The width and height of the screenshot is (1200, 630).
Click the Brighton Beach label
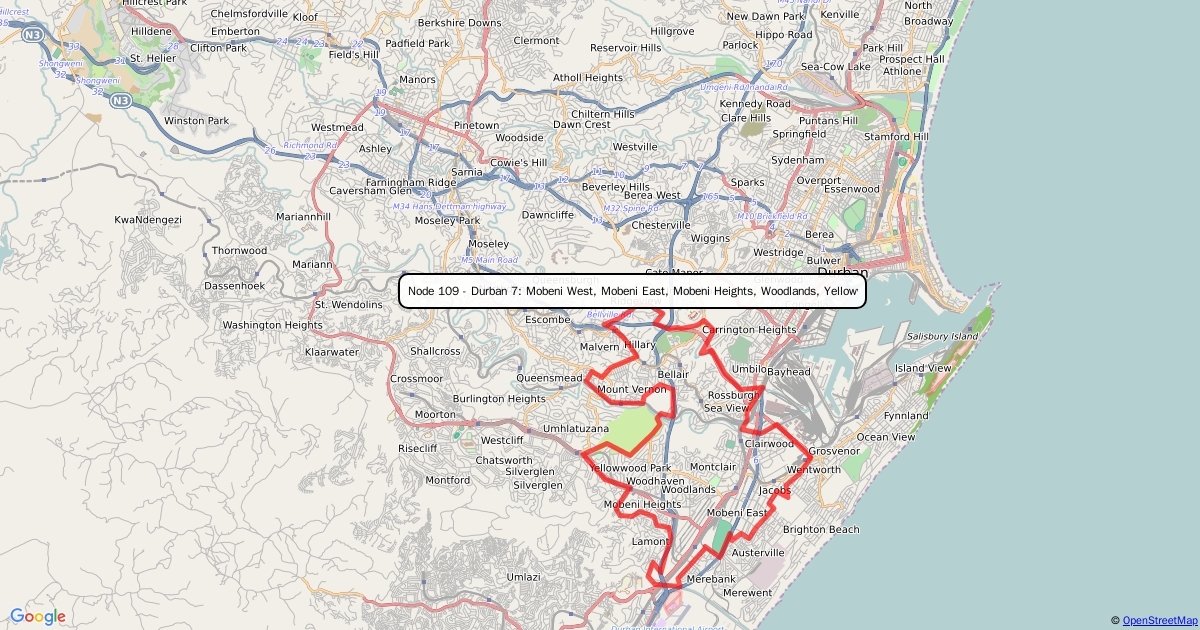(821, 530)
